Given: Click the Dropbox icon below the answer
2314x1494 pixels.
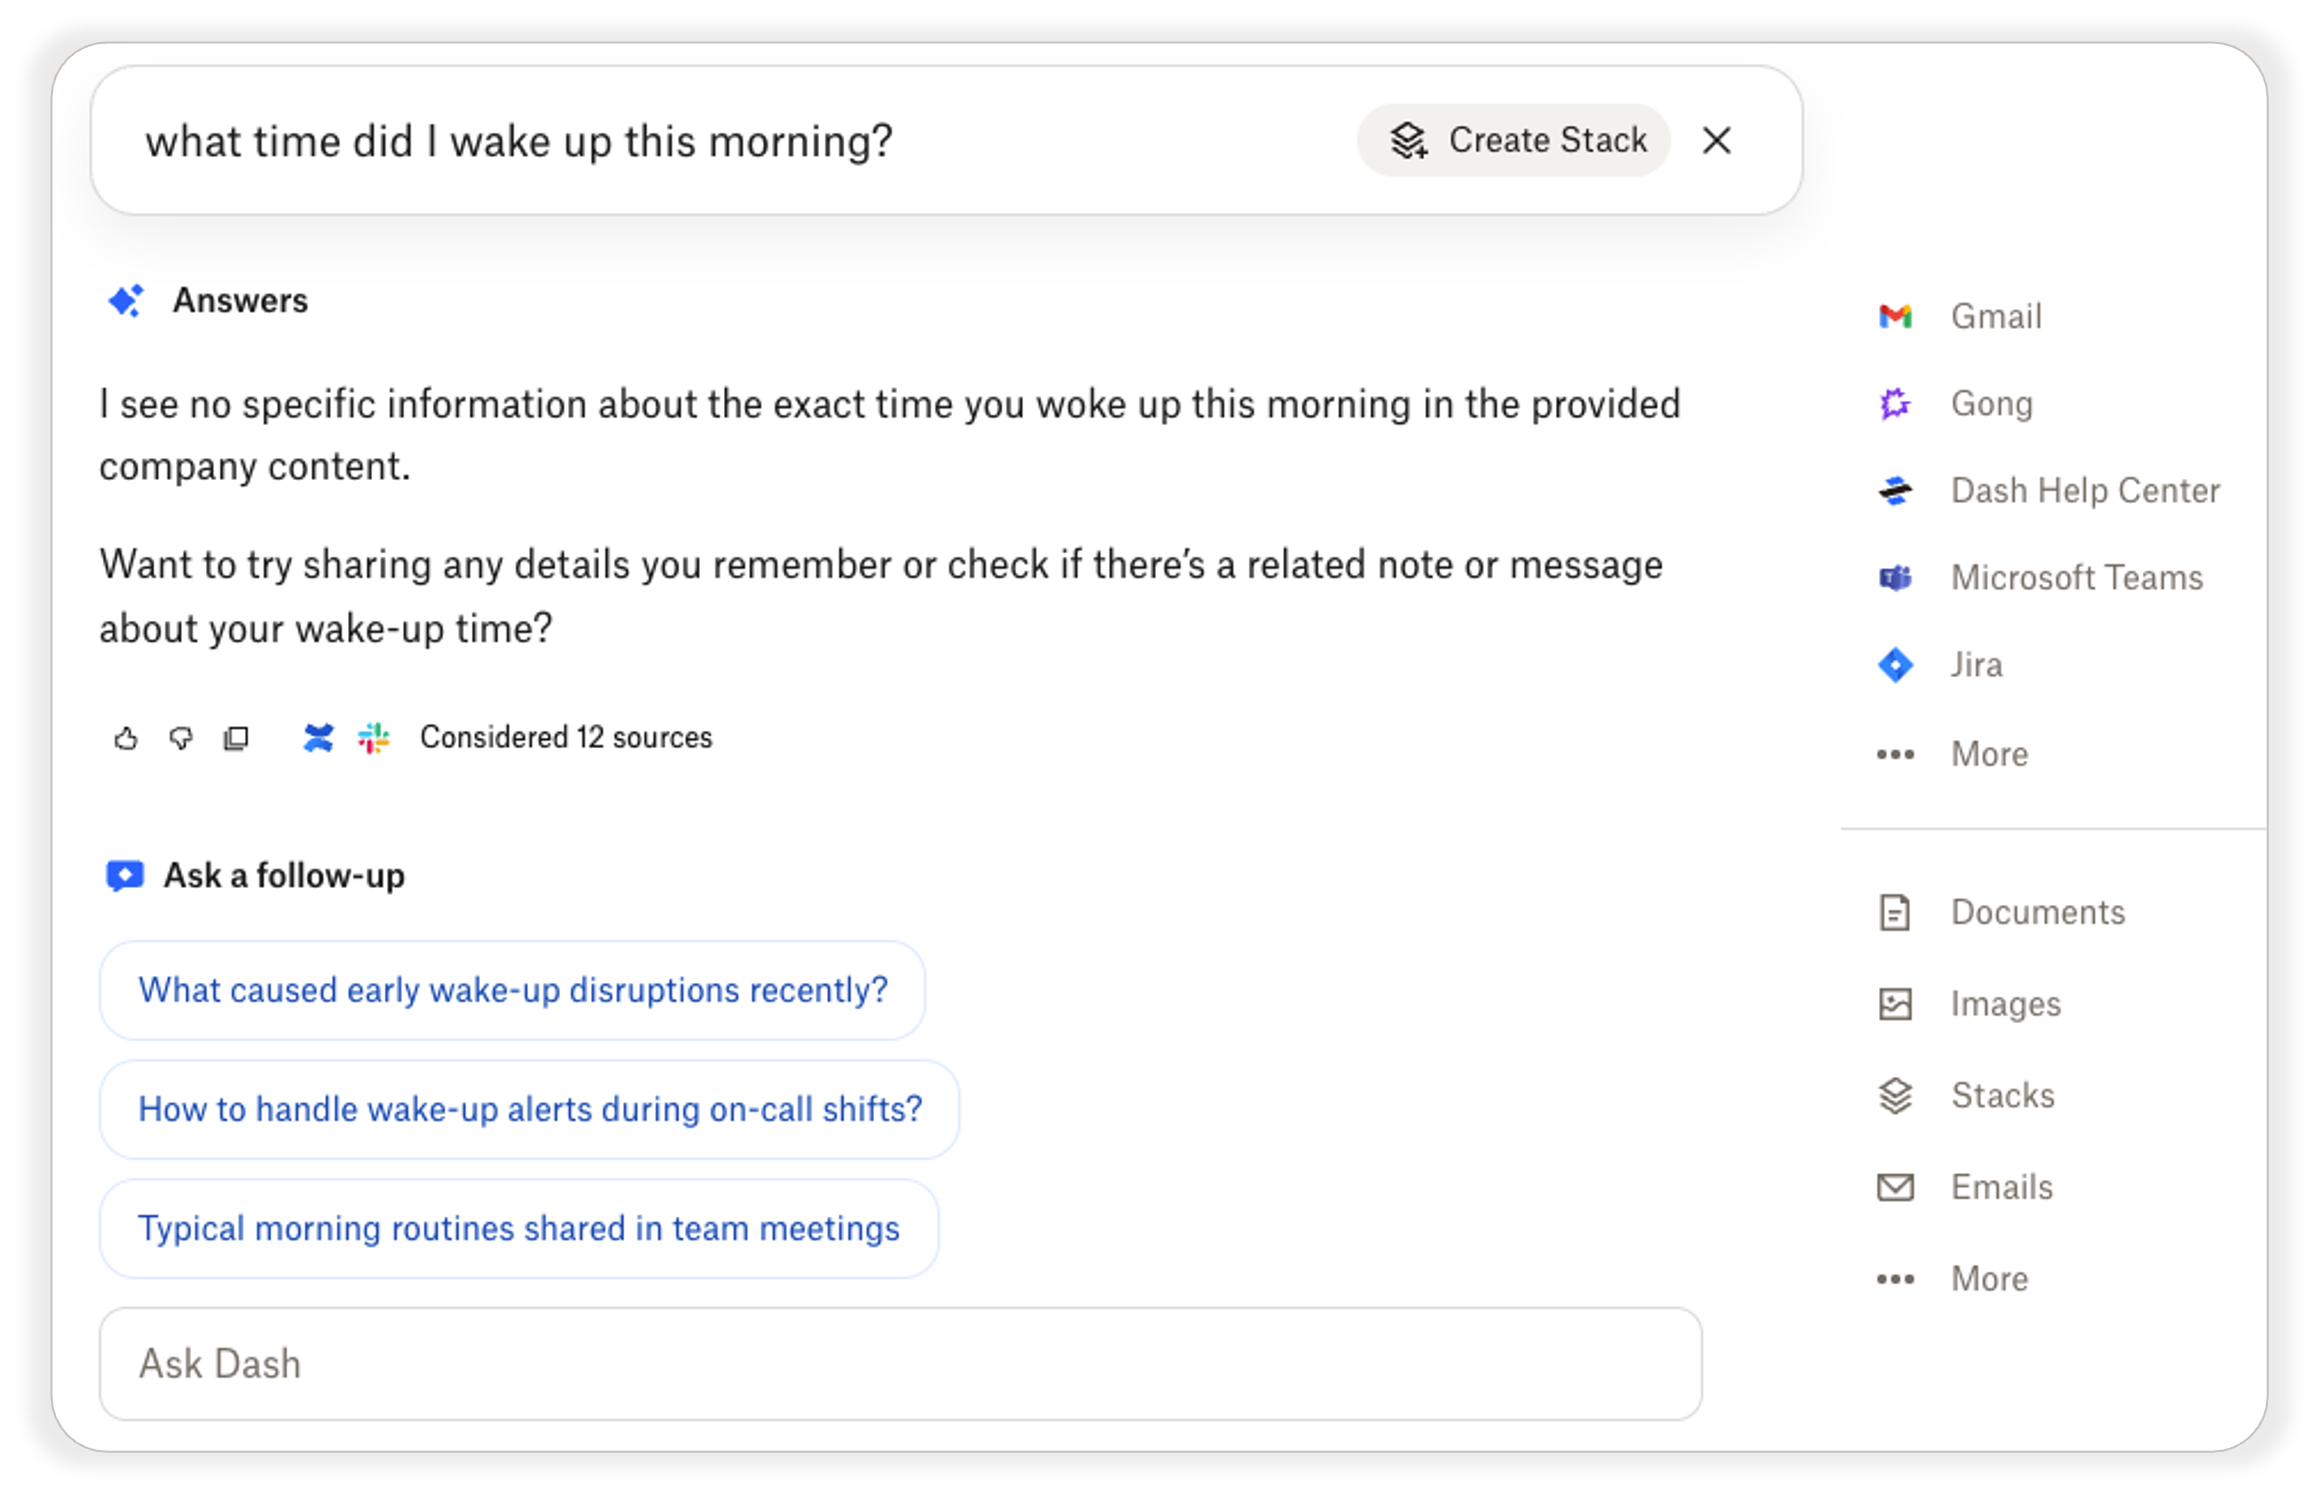Looking at the screenshot, I should (x=318, y=737).
